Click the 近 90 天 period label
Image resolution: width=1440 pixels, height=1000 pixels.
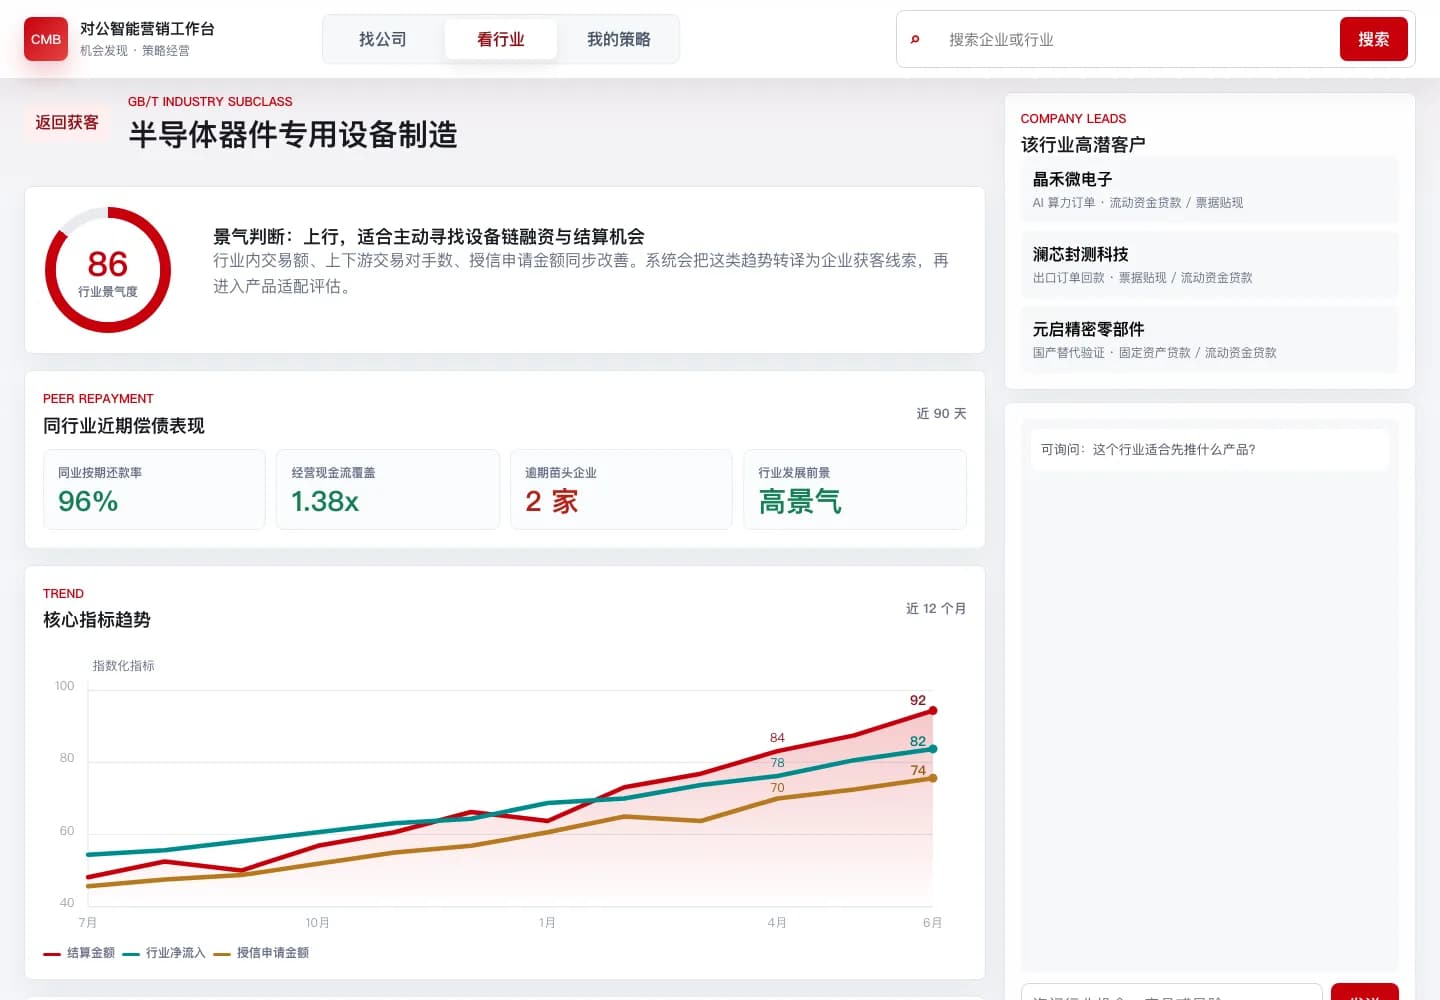[x=941, y=413]
